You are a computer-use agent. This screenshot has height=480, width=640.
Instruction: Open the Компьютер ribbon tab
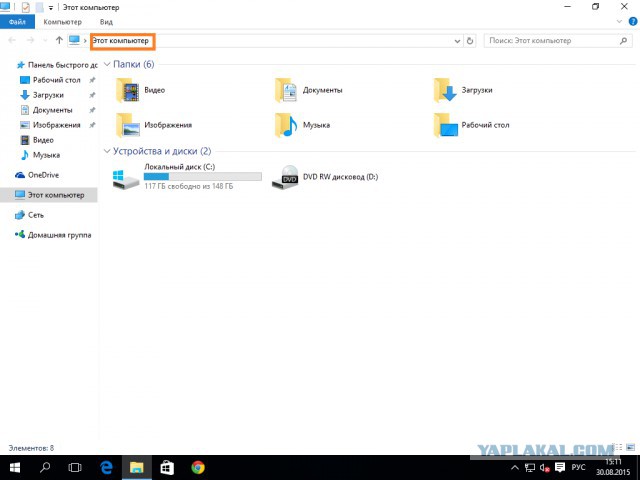62,21
